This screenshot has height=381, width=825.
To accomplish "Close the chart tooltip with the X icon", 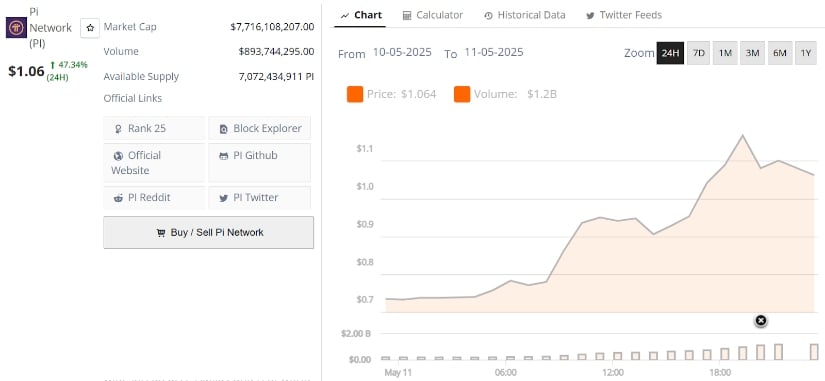I will (760, 320).
